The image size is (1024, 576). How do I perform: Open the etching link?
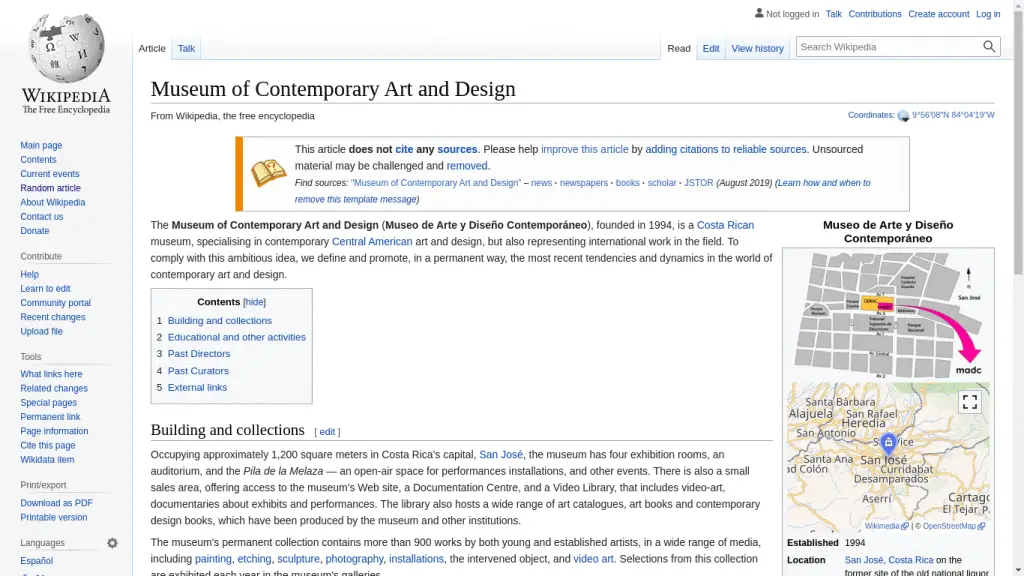pos(254,559)
